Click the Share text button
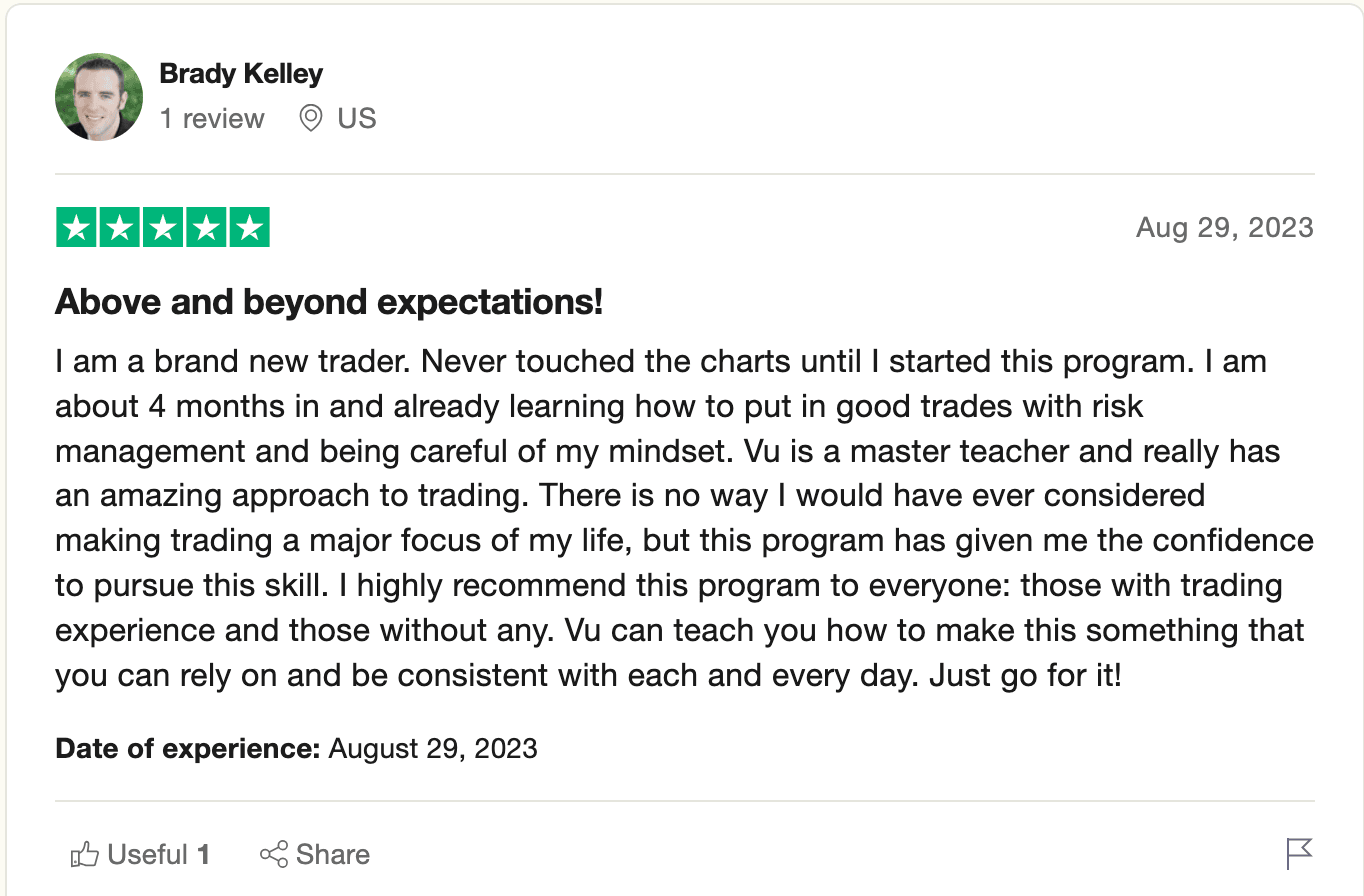This screenshot has width=1364, height=896. (333, 855)
